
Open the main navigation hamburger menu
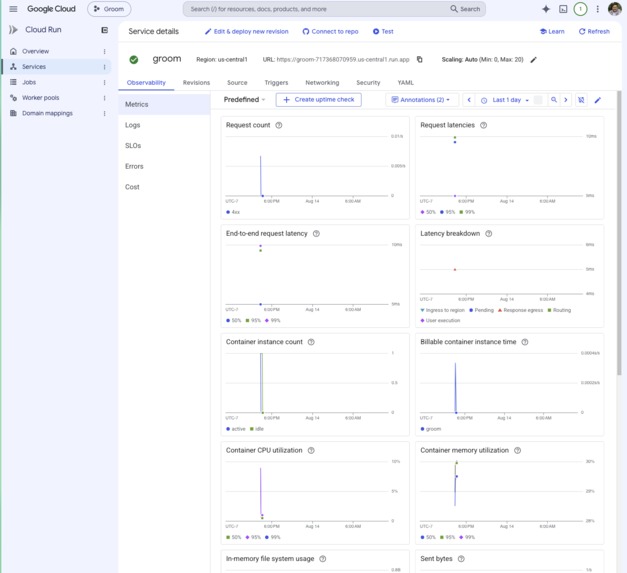tap(13, 9)
